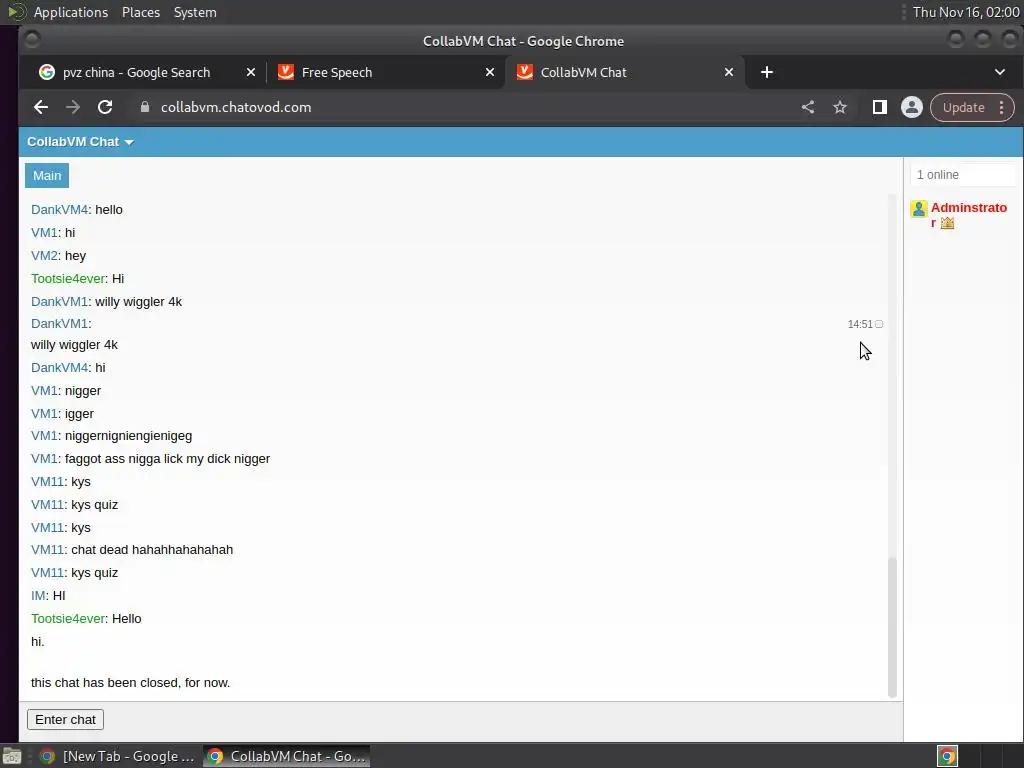Click the padlock site info icon
This screenshot has width=1024, height=768.
coord(145,107)
